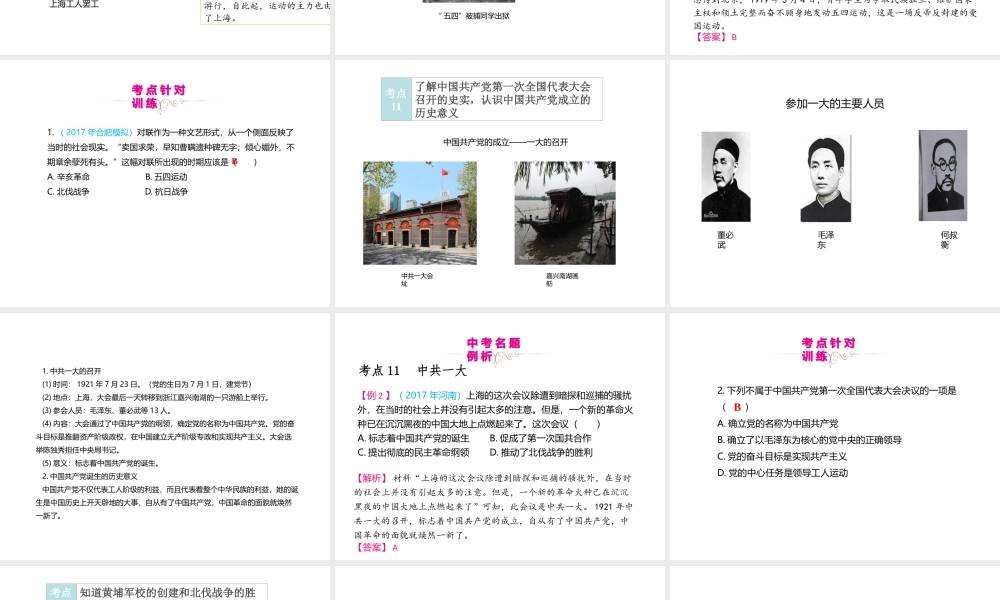Select option A. 辛亥革命
This screenshot has height=600, width=1000.
68,177
